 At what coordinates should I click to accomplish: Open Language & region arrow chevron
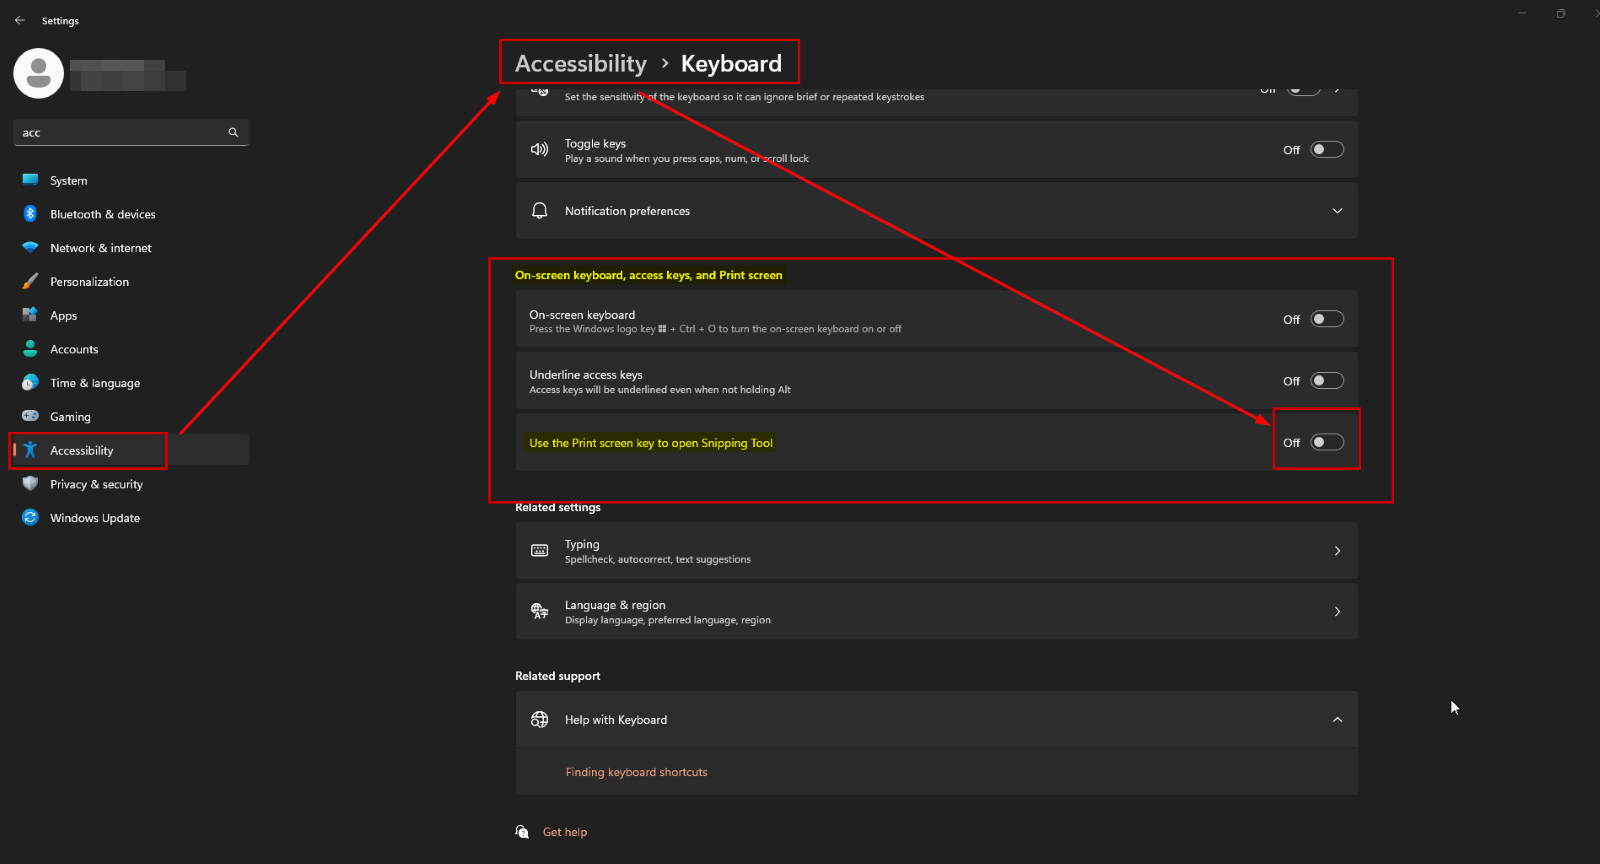pos(1337,611)
